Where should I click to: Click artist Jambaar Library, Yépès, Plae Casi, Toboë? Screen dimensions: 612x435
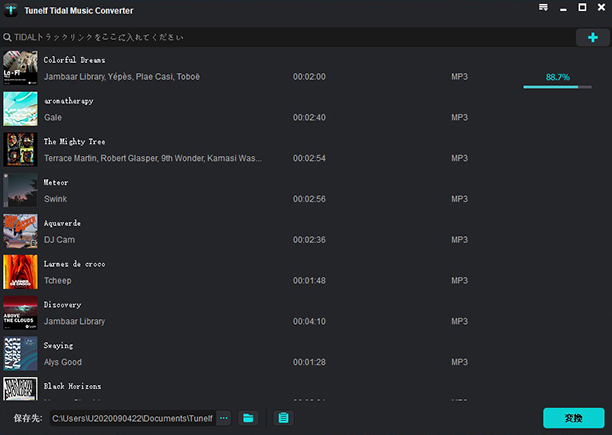122,77
